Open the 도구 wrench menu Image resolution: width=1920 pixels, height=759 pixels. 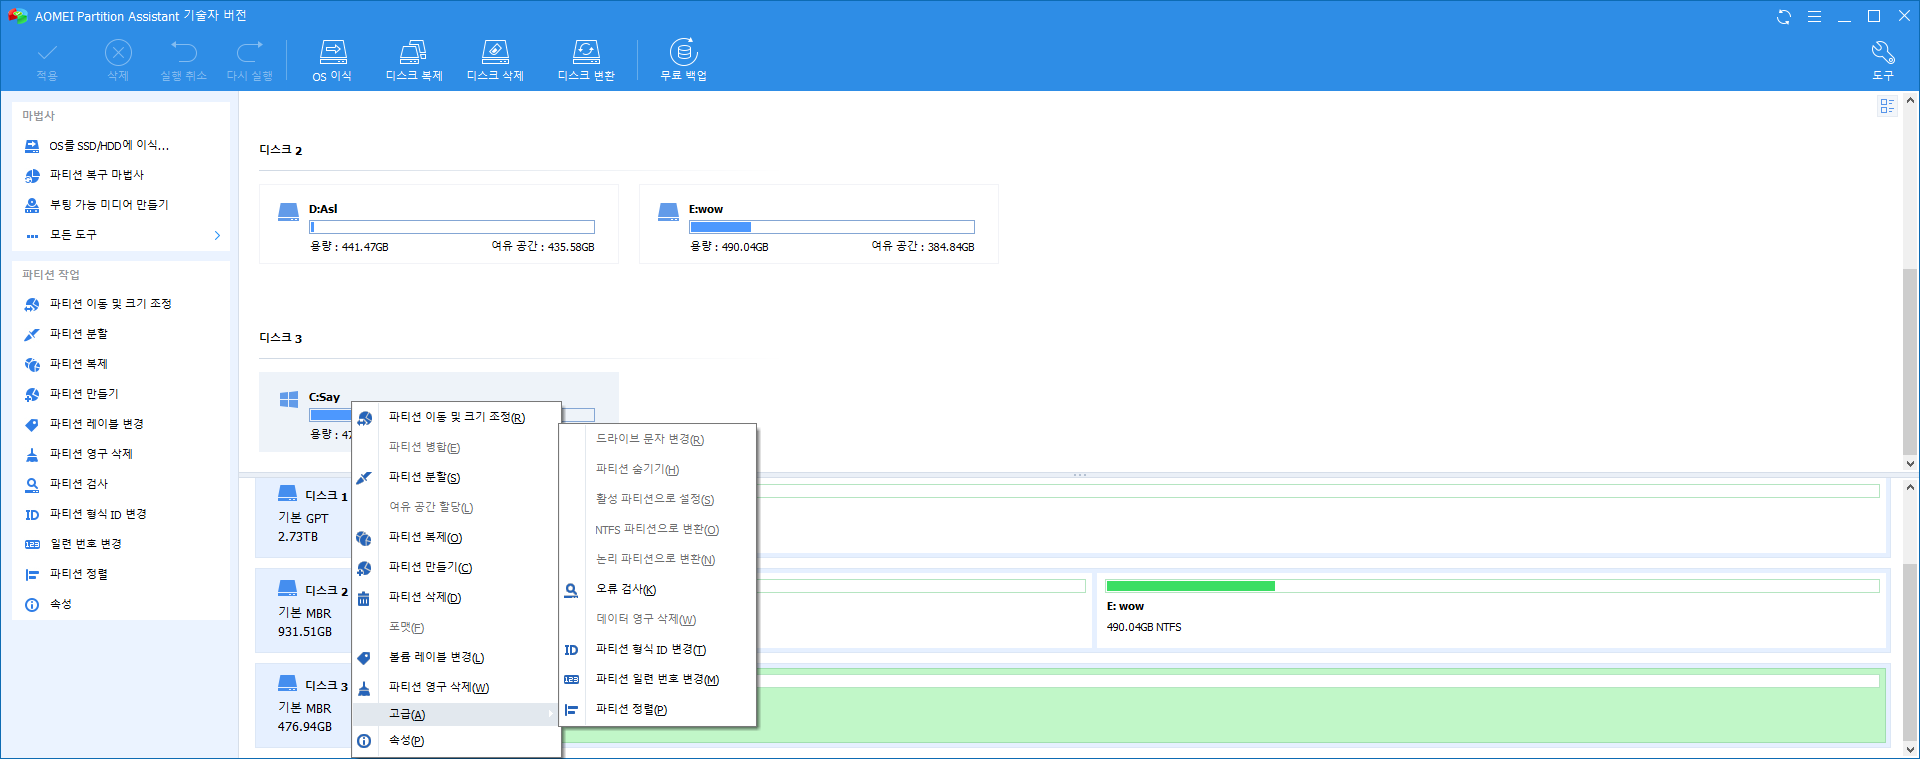coord(1883,60)
